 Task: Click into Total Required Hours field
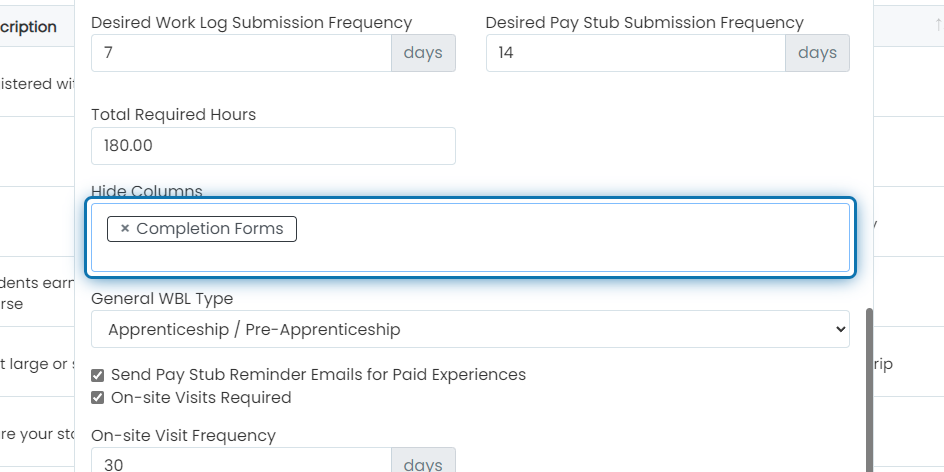pos(273,146)
